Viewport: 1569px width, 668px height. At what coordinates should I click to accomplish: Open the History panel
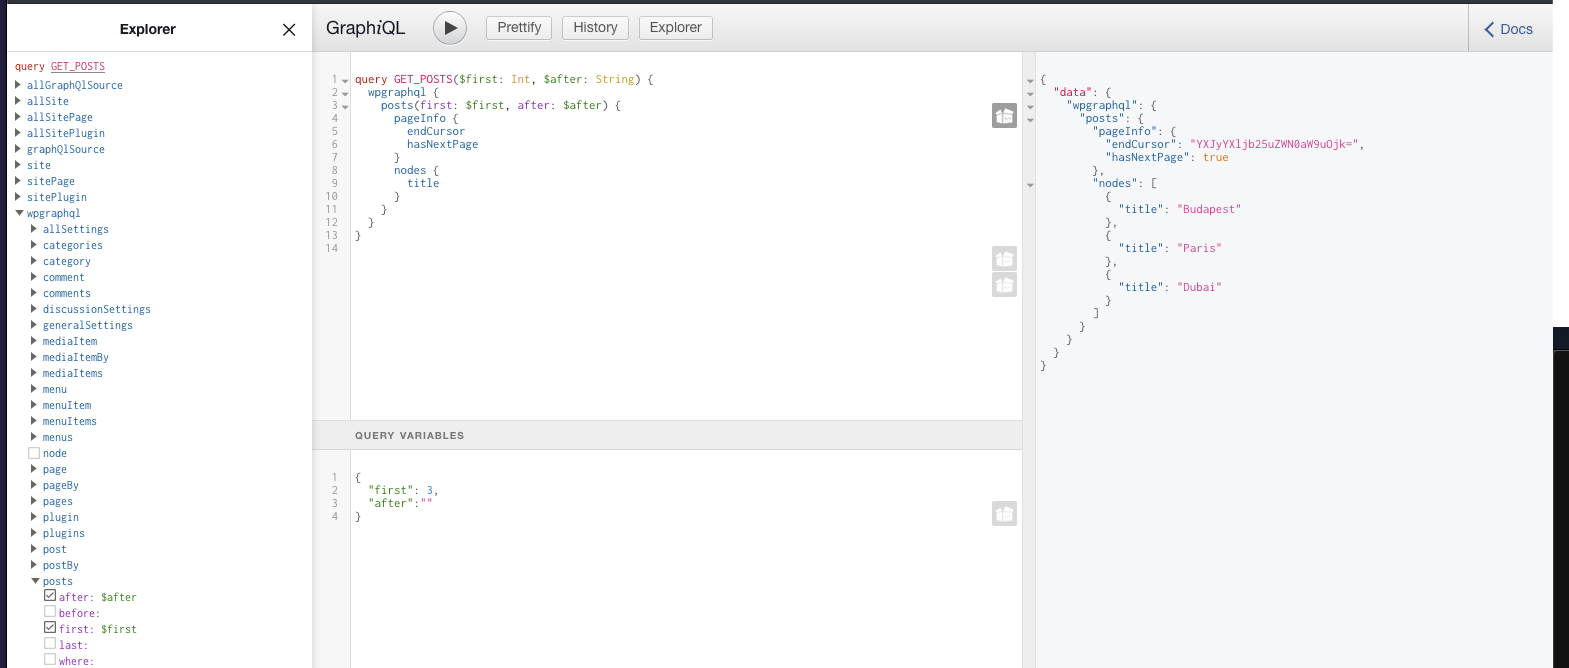pyautogui.click(x=595, y=28)
